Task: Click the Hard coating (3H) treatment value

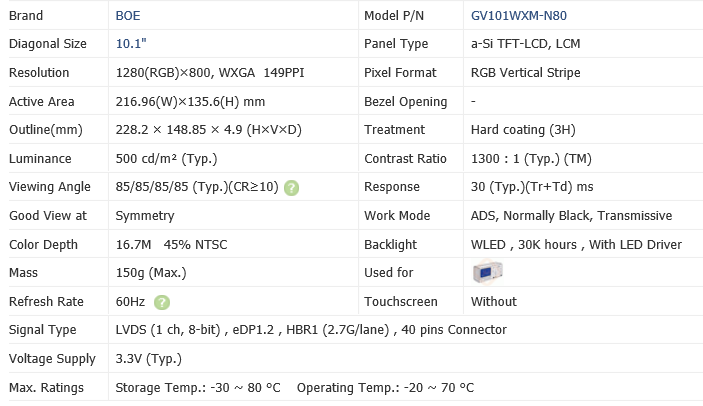Action: pyautogui.click(x=520, y=130)
